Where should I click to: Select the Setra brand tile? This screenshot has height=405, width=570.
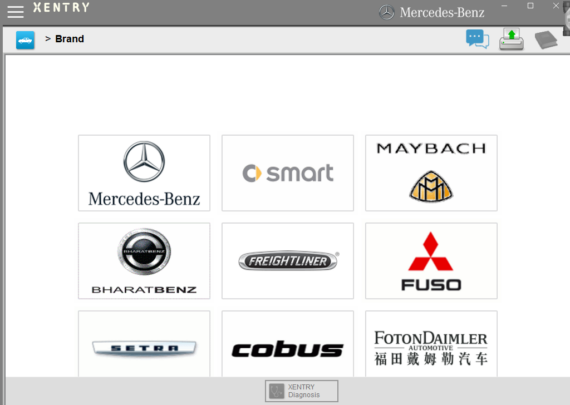point(144,344)
